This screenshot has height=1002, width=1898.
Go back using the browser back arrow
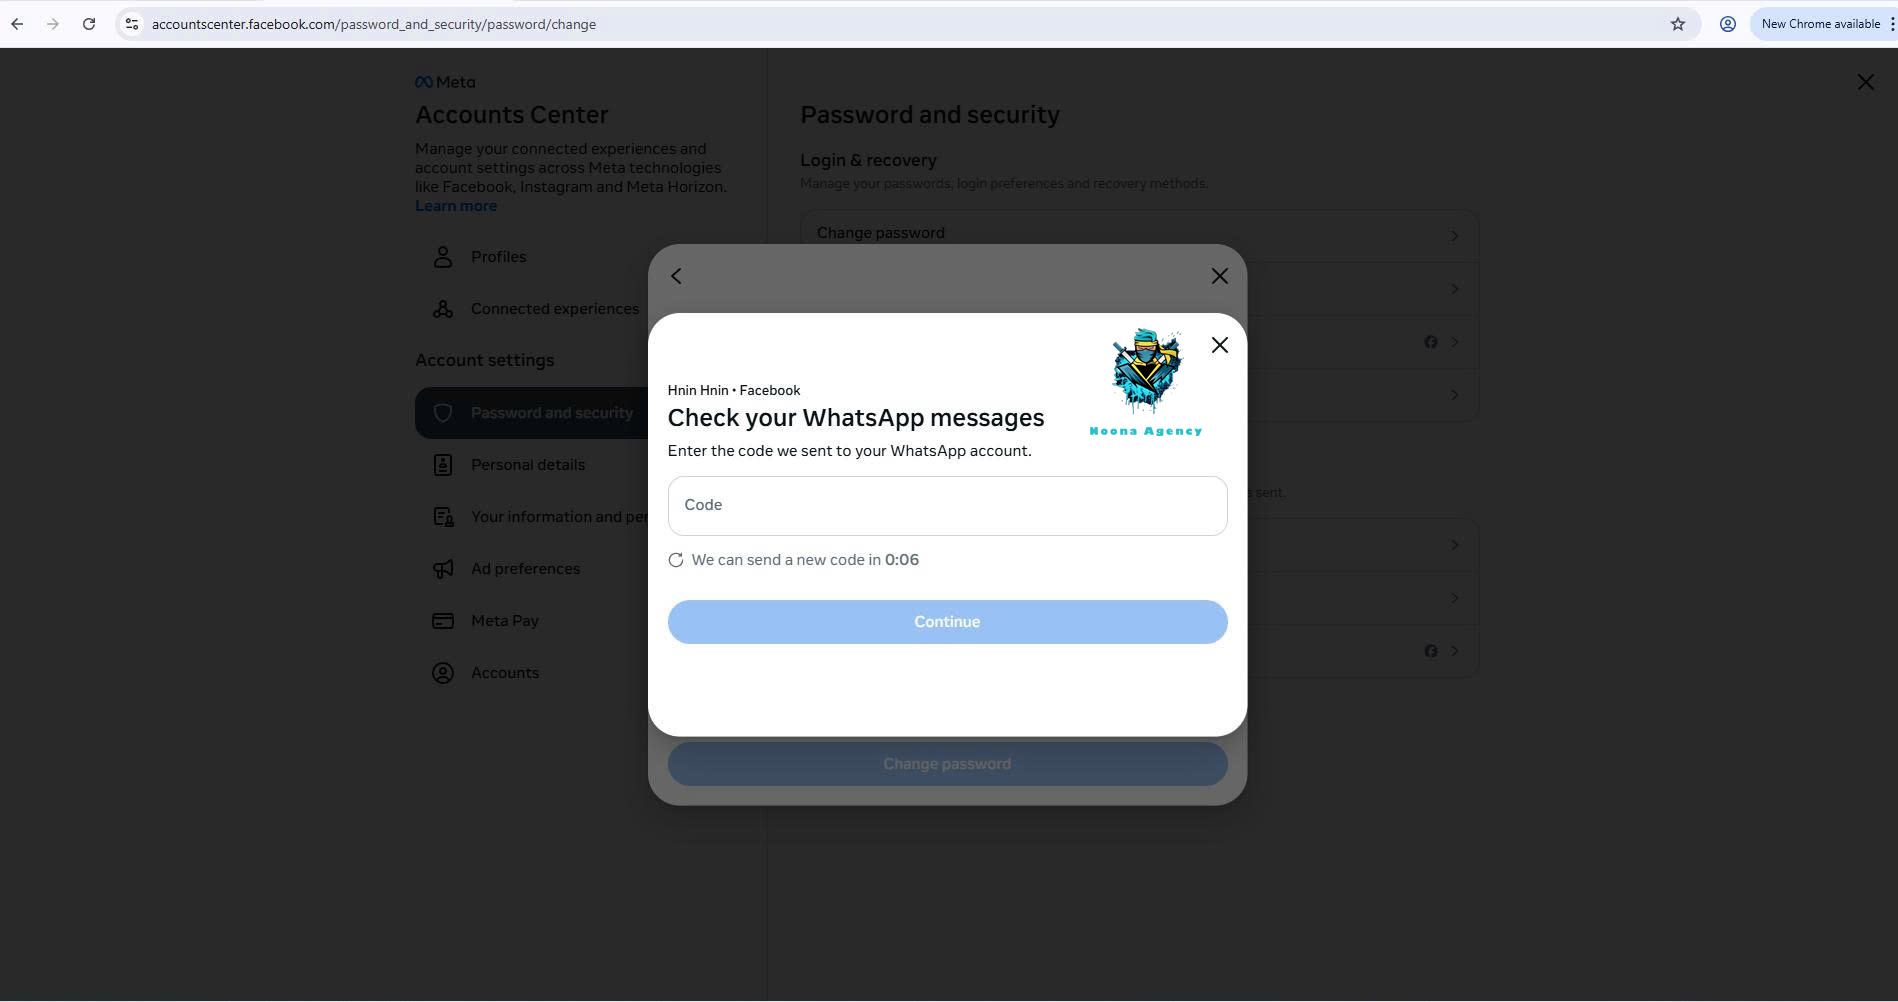pyautogui.click(x=17, y=24)
